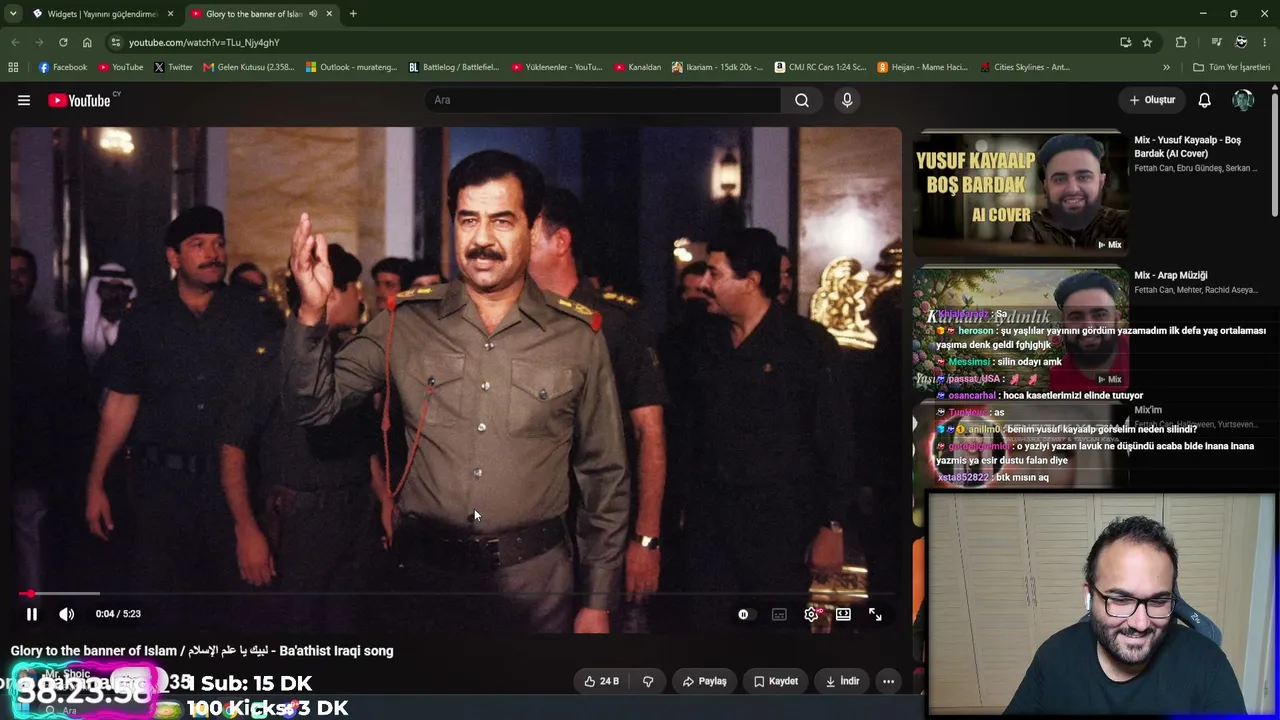Viewport: 1280px width, 720px height.
Task: Open the Cities Skylines bookmark
Action: pyautogui.click(x=1025, y=67)
